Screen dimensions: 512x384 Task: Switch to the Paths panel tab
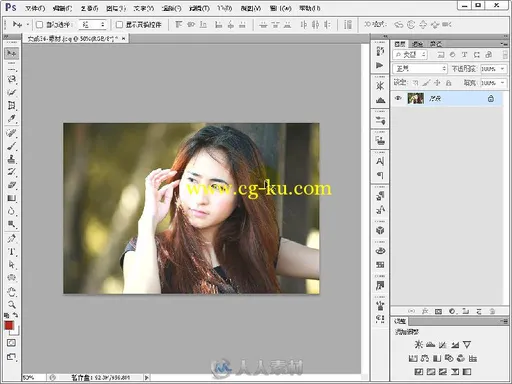click(435, 44)
